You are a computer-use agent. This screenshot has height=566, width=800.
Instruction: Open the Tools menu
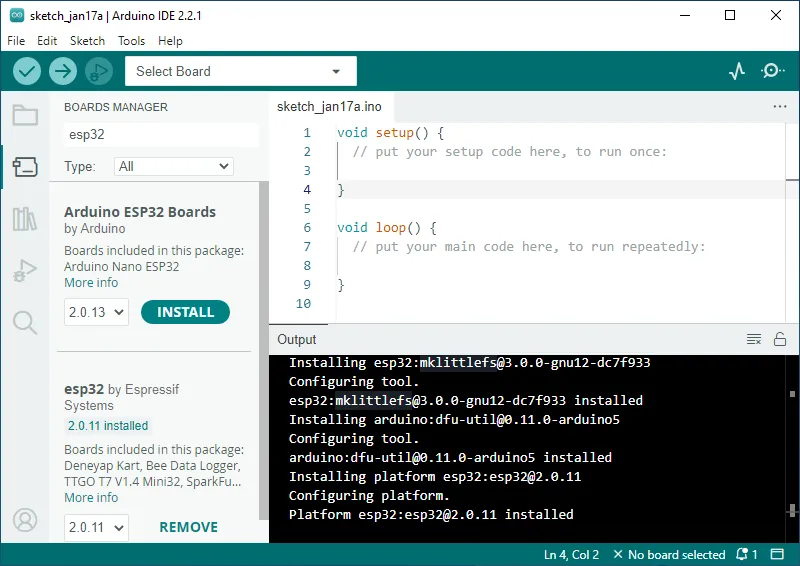[132, 41]
